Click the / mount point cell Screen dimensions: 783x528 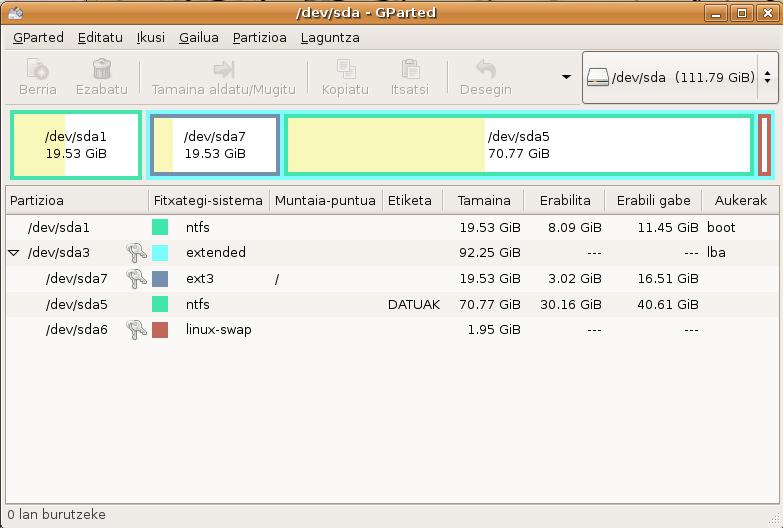point(277,278)
